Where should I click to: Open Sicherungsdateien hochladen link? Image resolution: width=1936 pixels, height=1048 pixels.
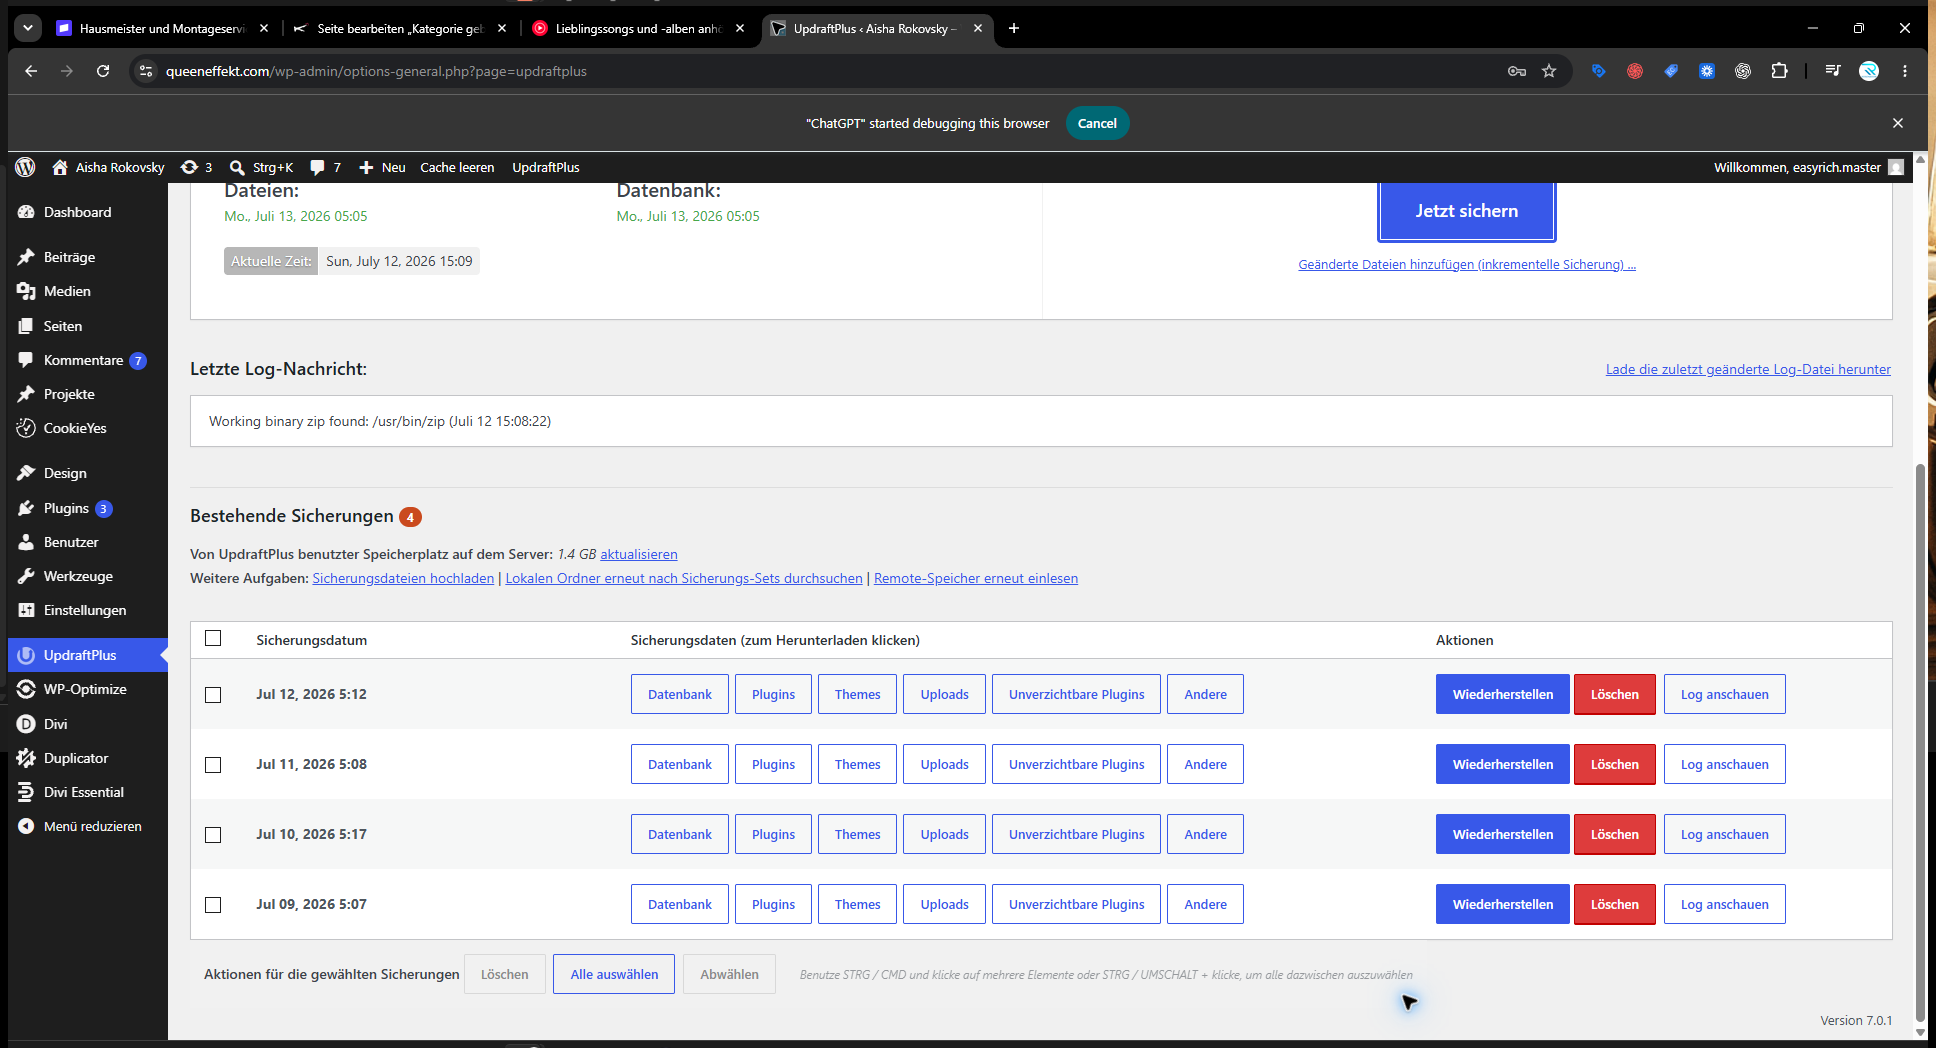403,578
